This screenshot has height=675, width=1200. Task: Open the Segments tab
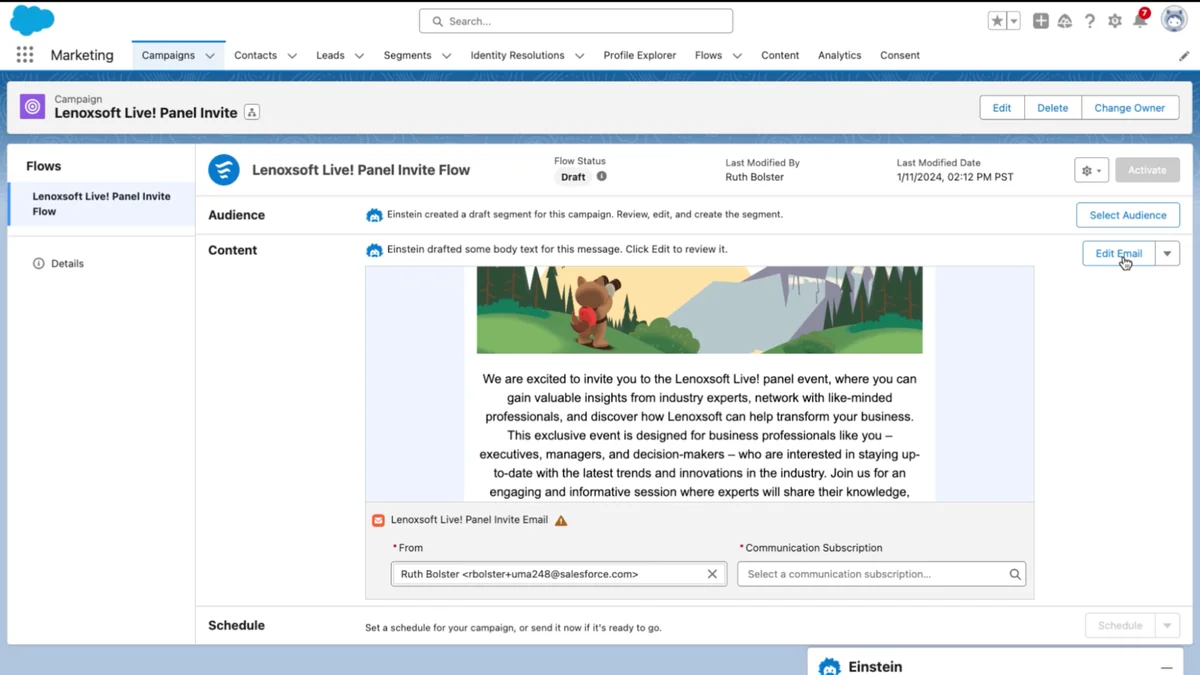tap(407, 56)
